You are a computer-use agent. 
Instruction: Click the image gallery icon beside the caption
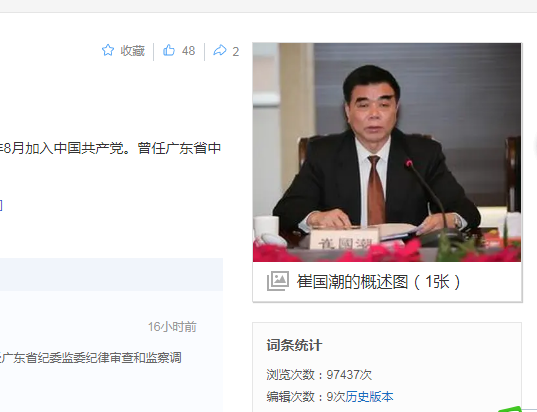tap(278, 281)
